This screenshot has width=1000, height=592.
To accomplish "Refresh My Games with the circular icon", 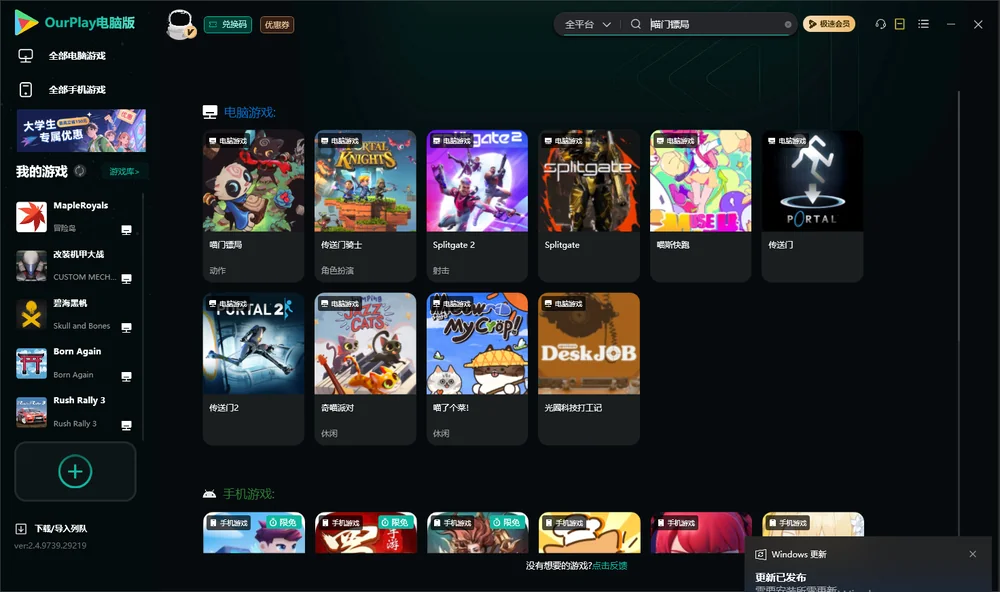I will pyautogui.click(x=80, y=171).
